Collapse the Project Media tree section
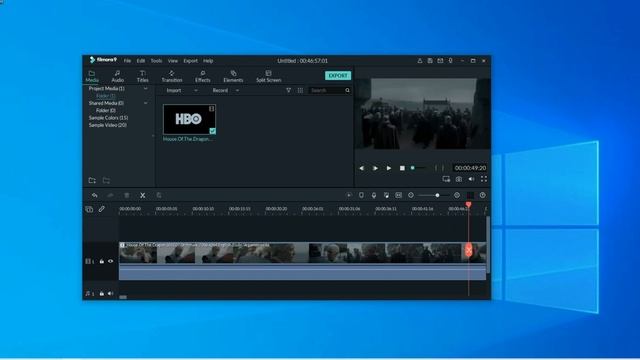Image resolution: width=640 pixels, height=360 pixels. tap(145, 89)
